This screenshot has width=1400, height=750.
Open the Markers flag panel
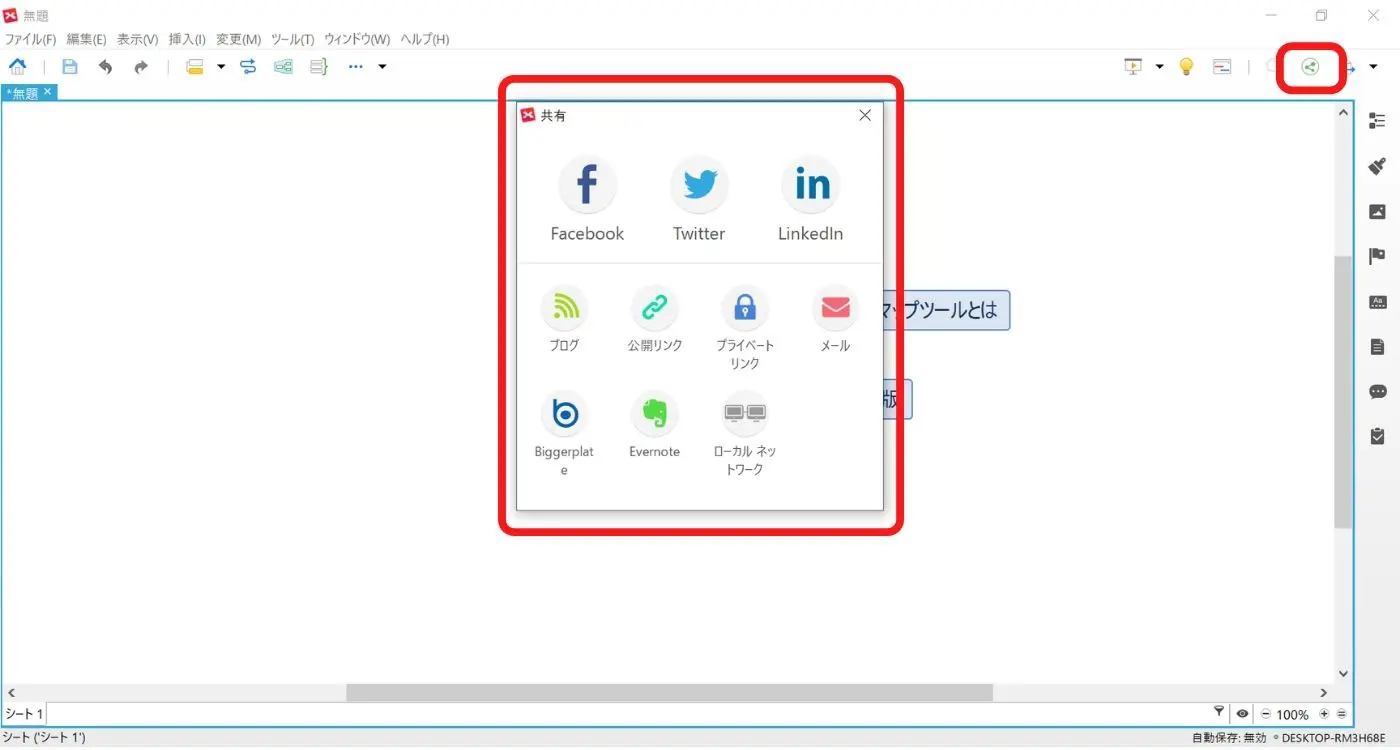[x=1377, y=256]
